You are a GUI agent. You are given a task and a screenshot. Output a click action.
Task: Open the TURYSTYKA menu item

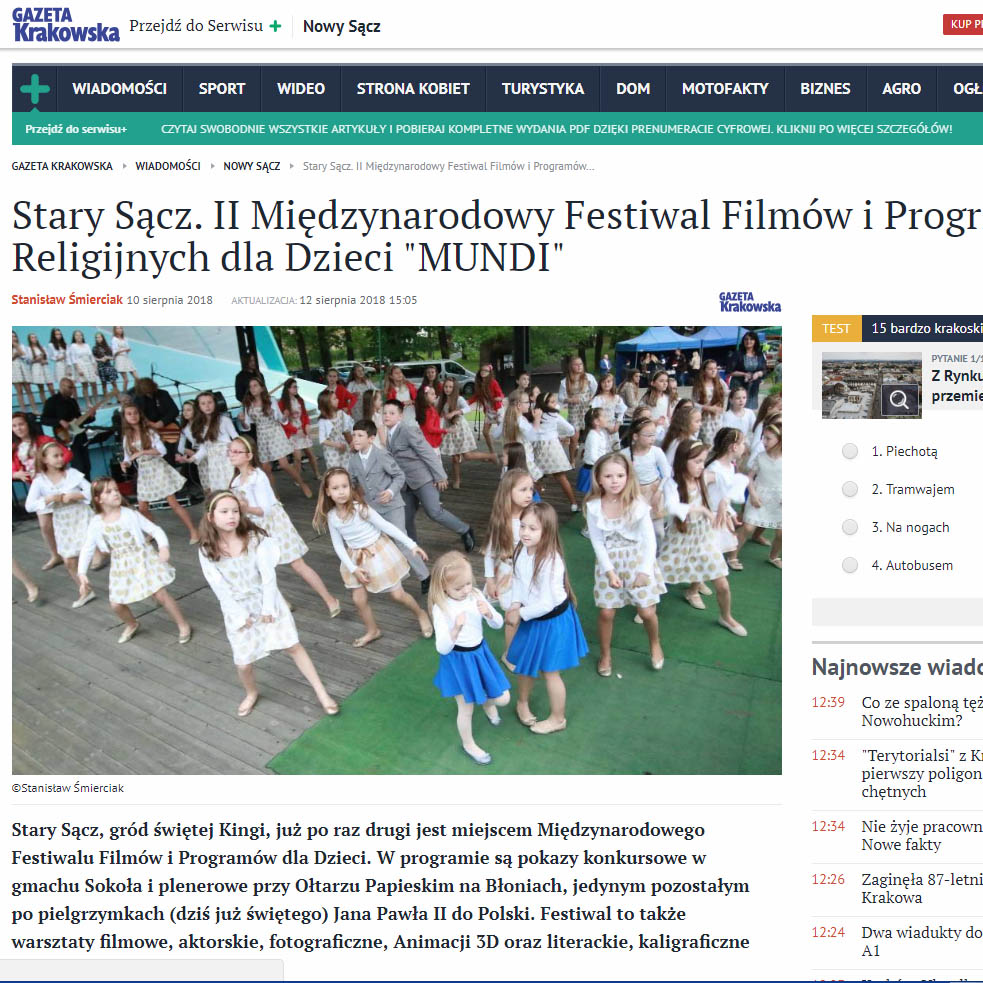(542, 88)
